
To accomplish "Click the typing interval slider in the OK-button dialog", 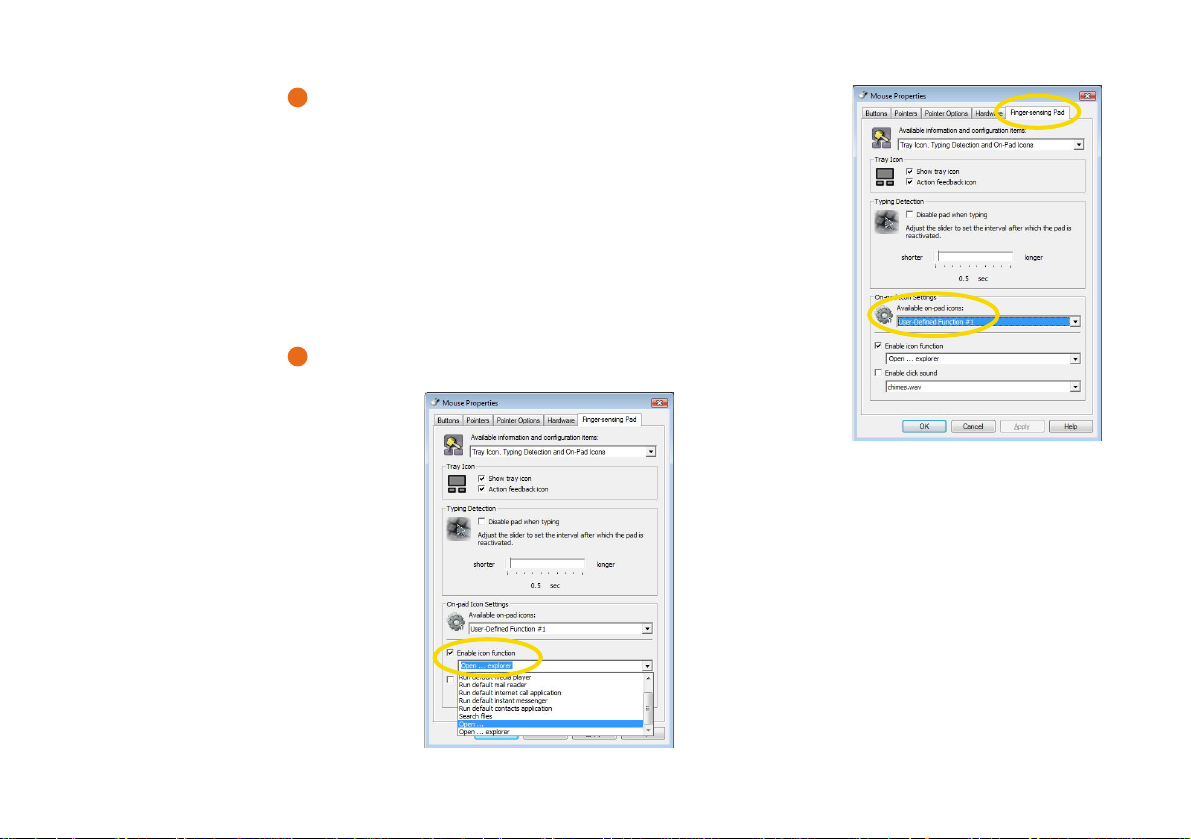I will click(973, 258).
